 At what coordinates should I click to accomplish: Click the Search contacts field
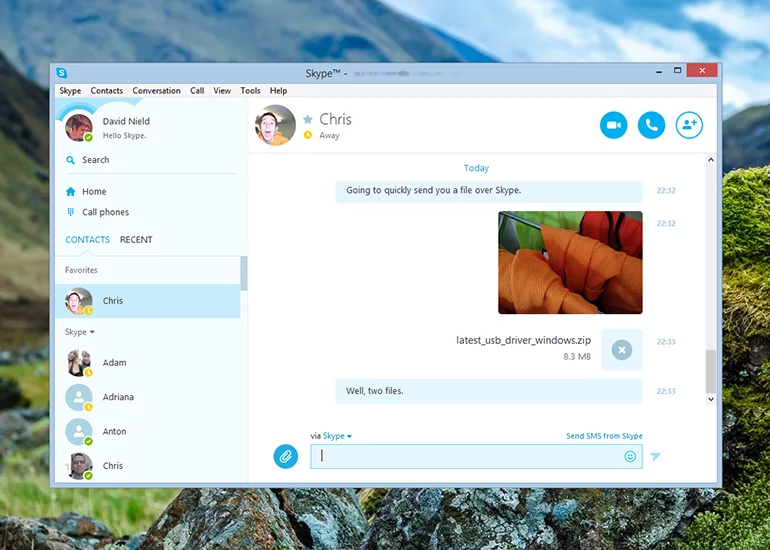click(150, 160)
